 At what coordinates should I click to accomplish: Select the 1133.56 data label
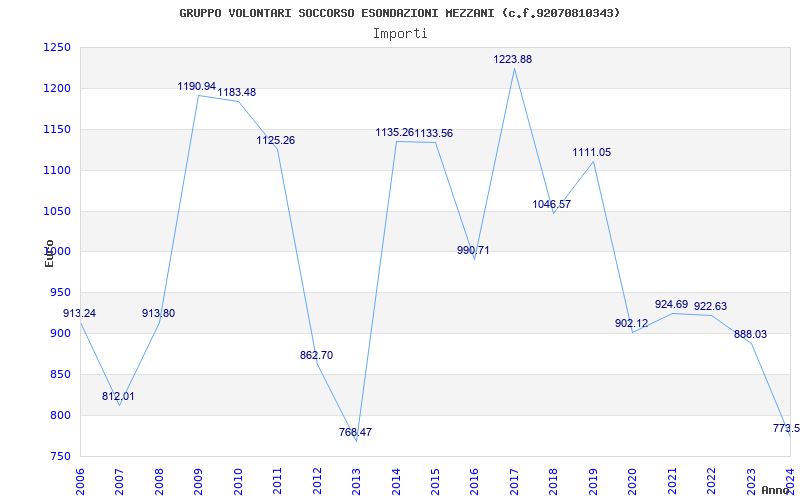coord(434,133)
